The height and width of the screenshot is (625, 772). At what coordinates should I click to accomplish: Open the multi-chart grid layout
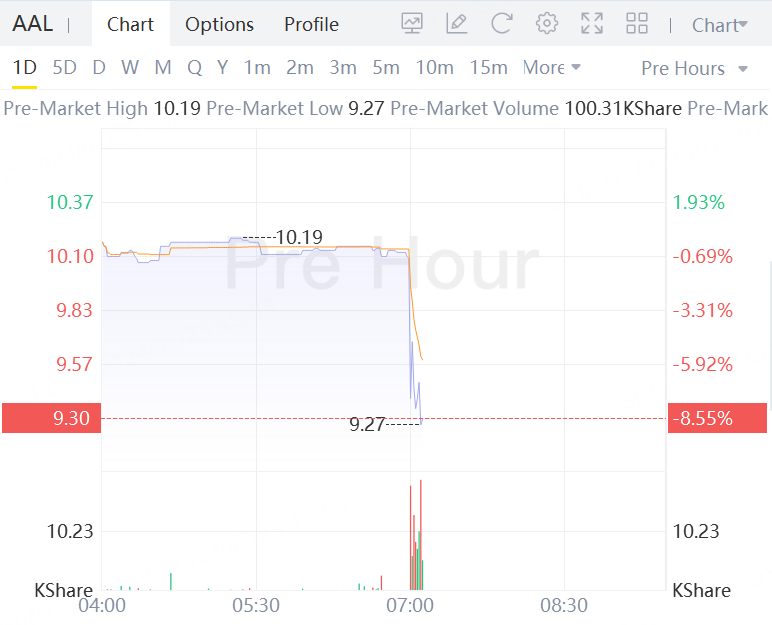point(636,24)
